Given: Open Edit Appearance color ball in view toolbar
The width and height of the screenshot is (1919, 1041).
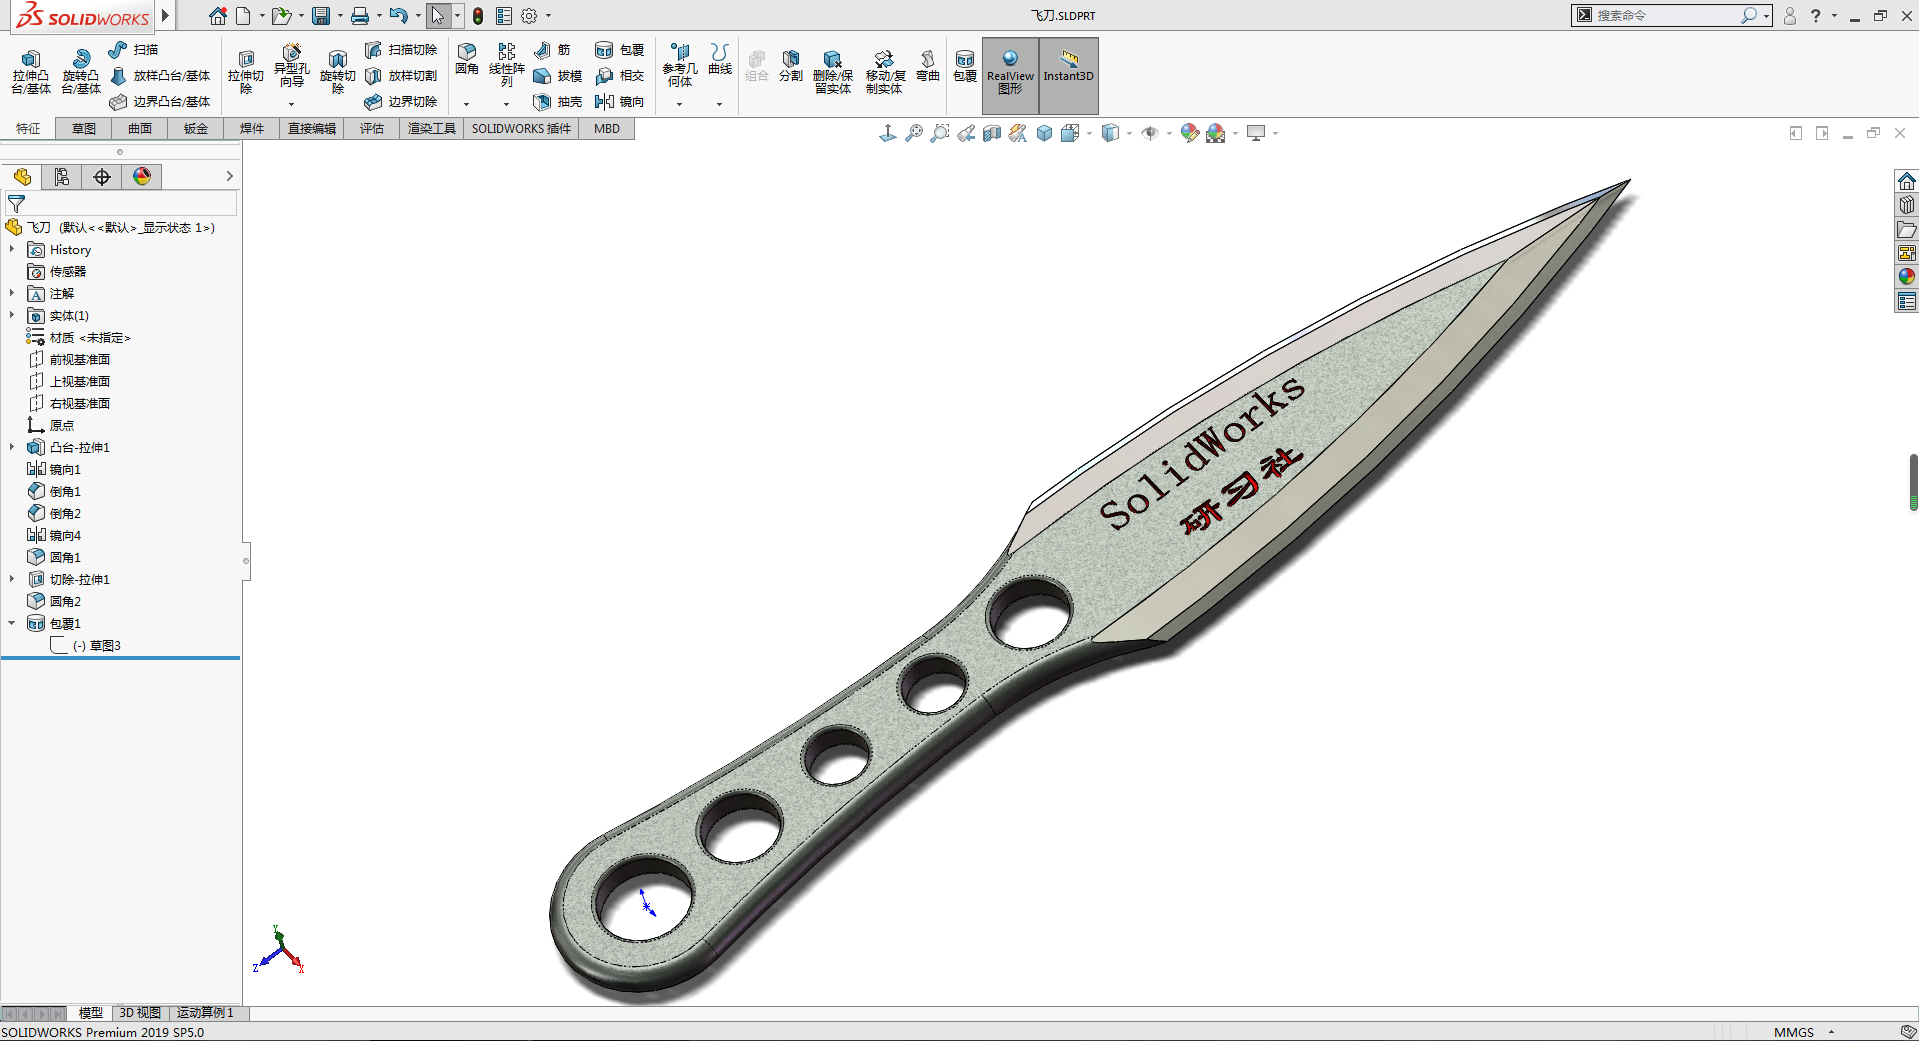Looking at the screenshot, I should click(x=1189, y=133).
